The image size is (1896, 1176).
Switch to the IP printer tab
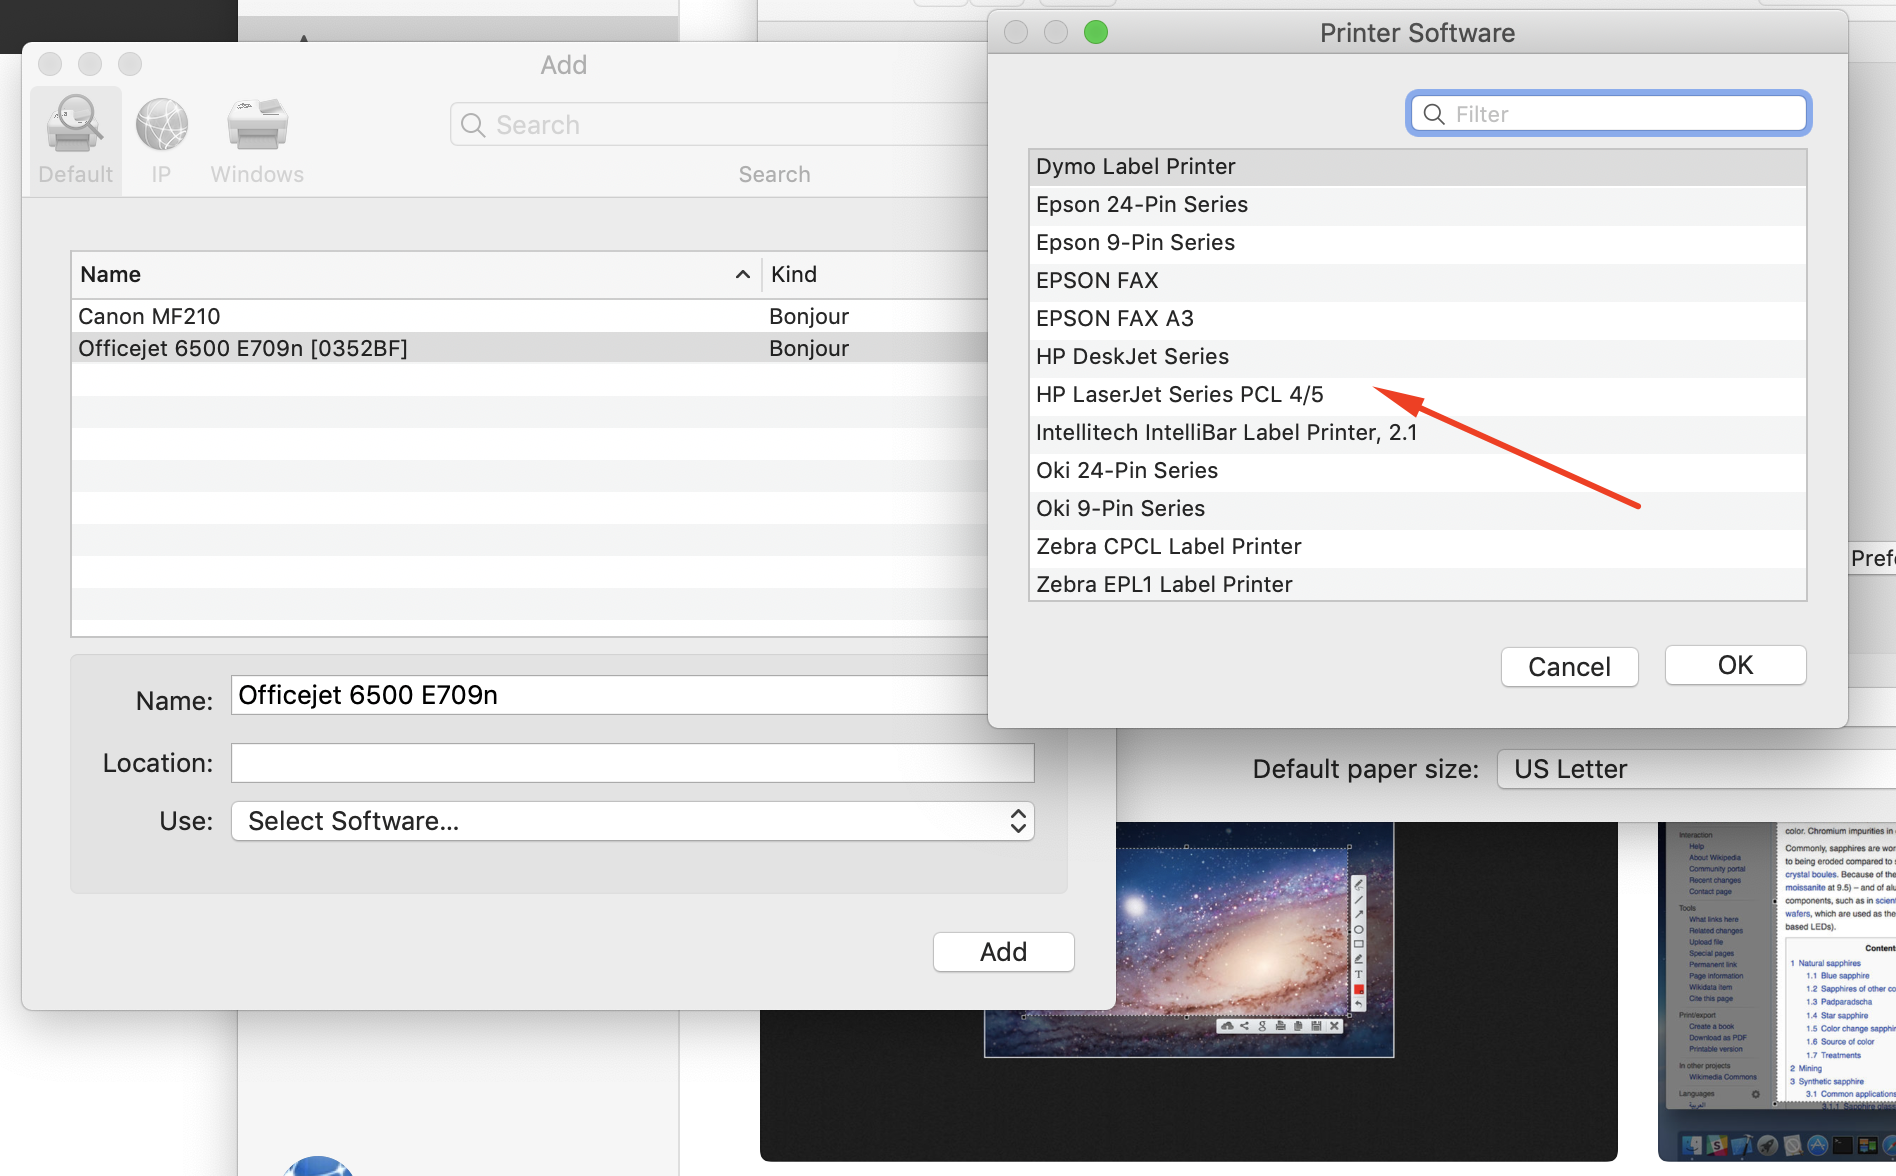(x=161, y=140)
